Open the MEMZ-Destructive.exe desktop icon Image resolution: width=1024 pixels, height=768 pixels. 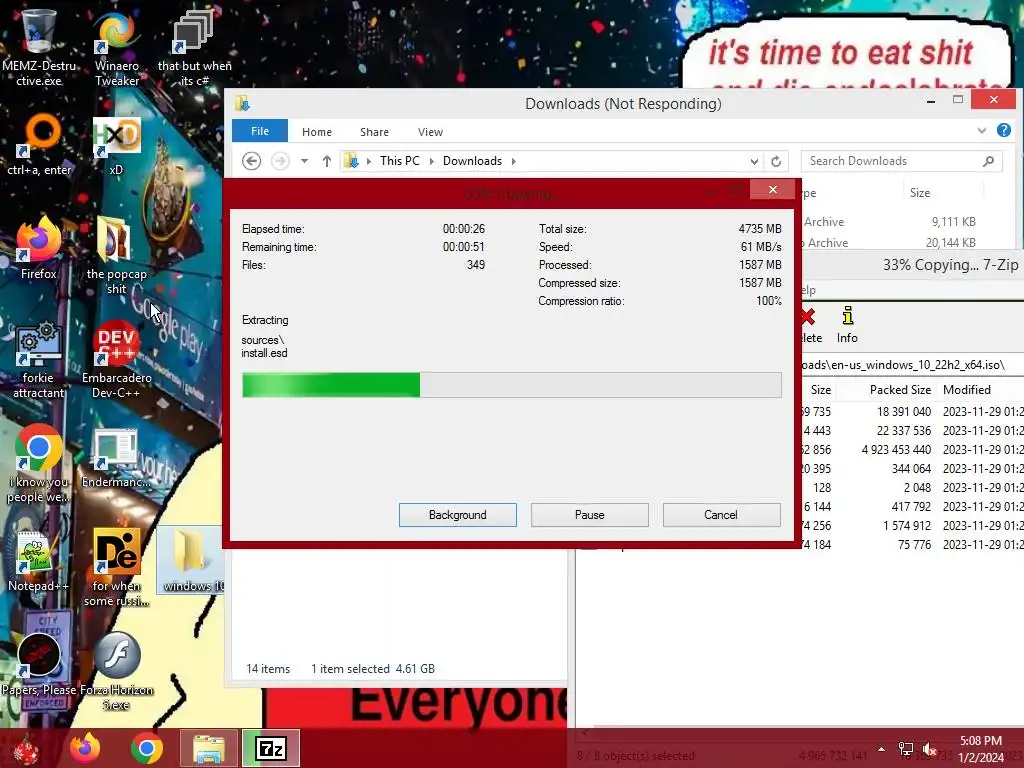click(39, 46)
